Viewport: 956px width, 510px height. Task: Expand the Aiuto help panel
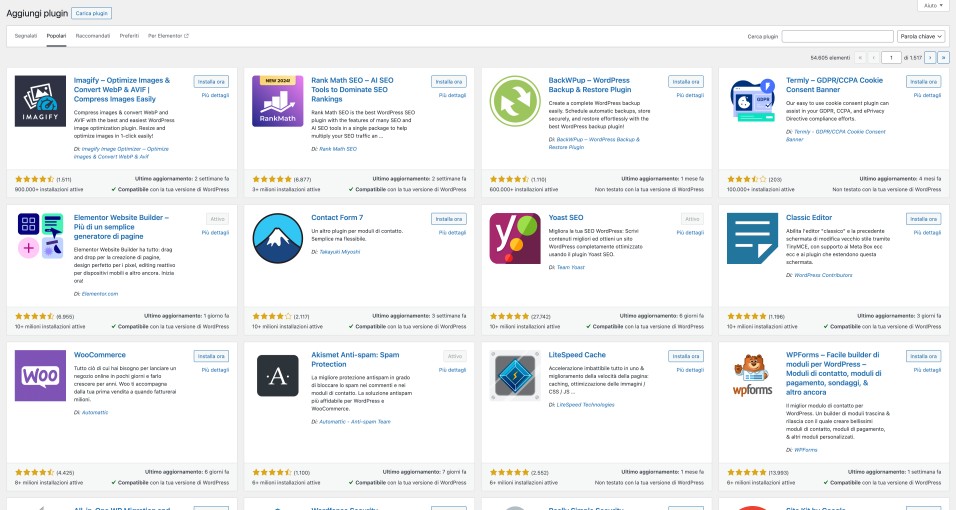click(x=932, y=6)
